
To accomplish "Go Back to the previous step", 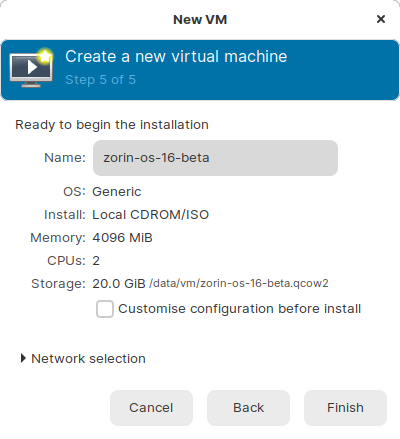I will 248,408.
